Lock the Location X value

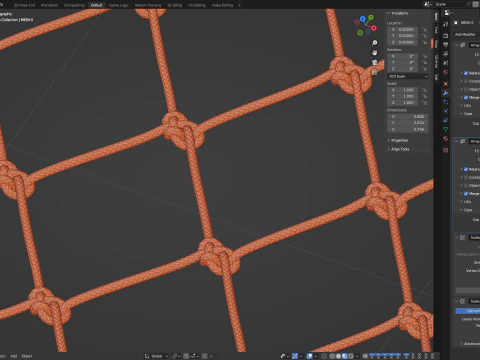(x=424, y=29)
